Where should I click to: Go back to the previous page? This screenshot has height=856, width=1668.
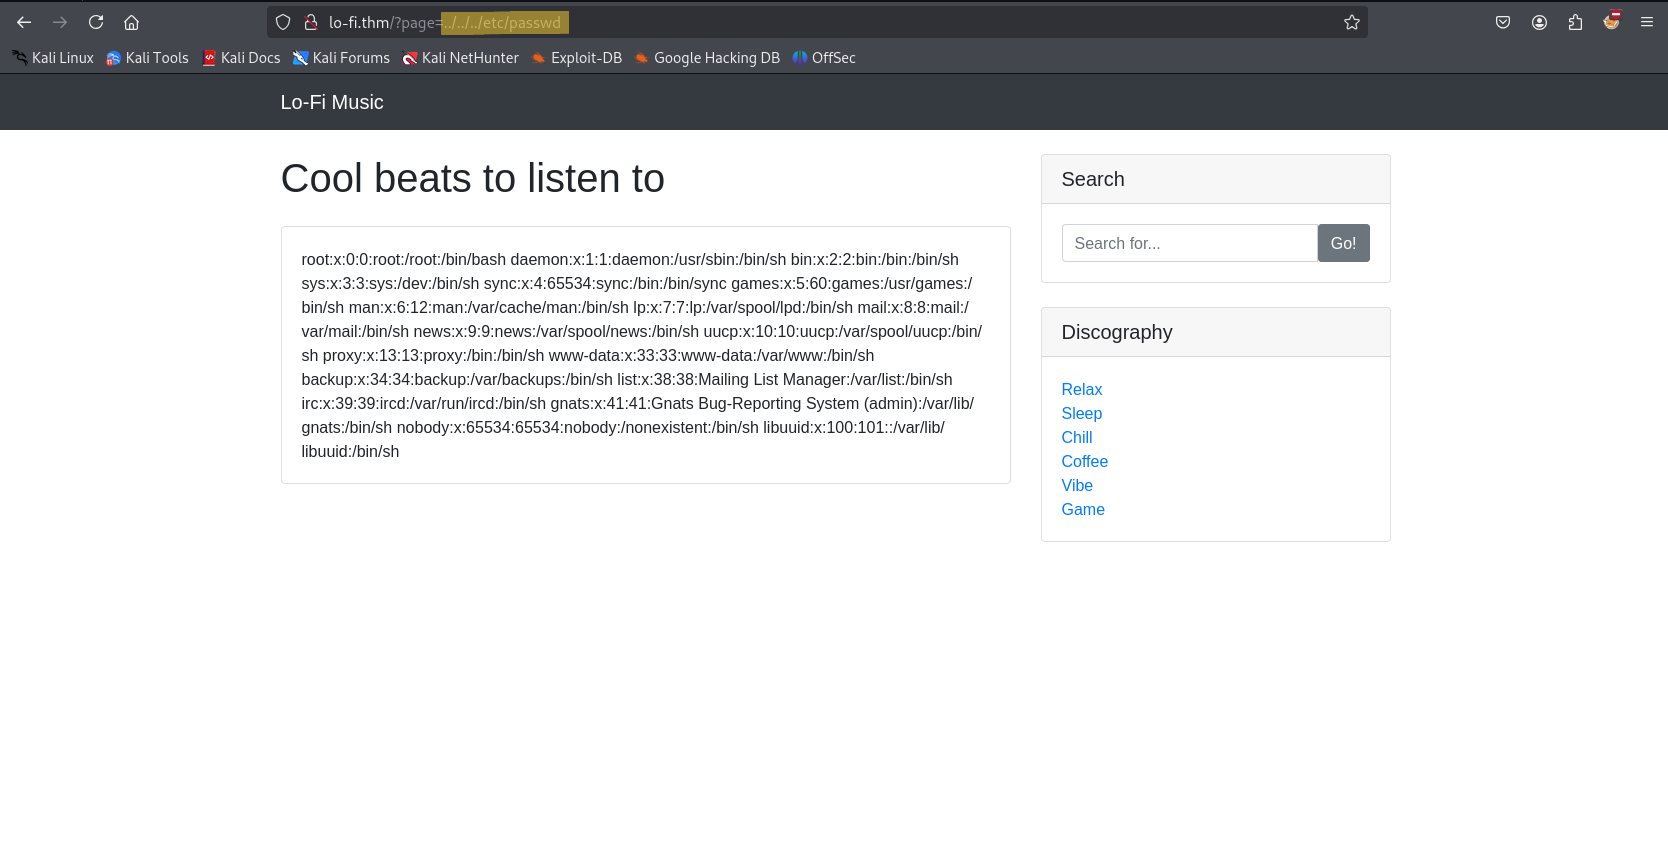[24, 22]
